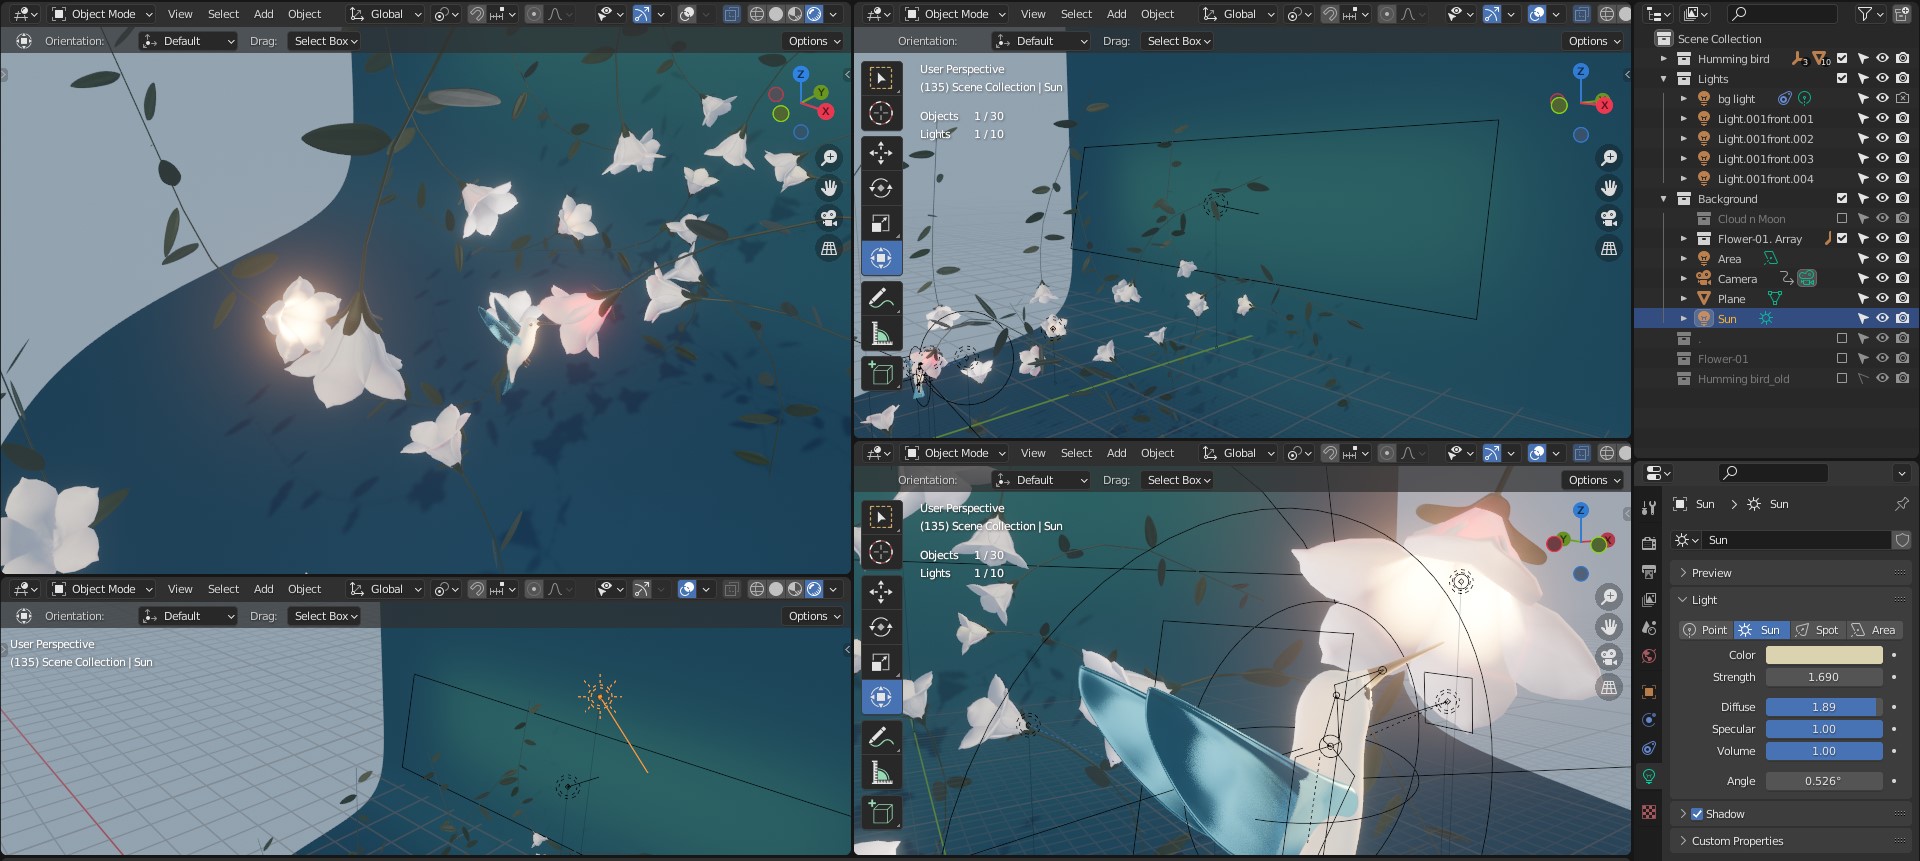Open the Object properties tab
This screenshot has height=861, width=1920.
[1649, 691]
